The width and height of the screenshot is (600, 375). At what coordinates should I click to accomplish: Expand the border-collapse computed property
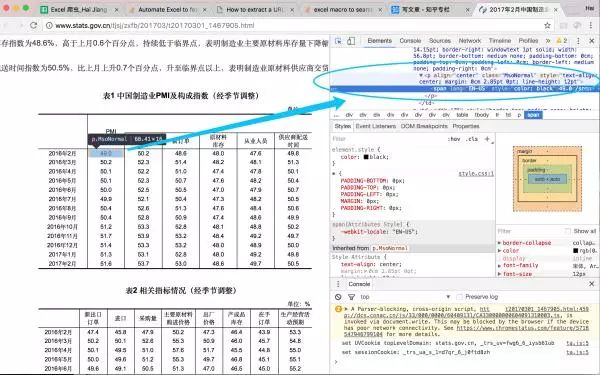(499, 243)
